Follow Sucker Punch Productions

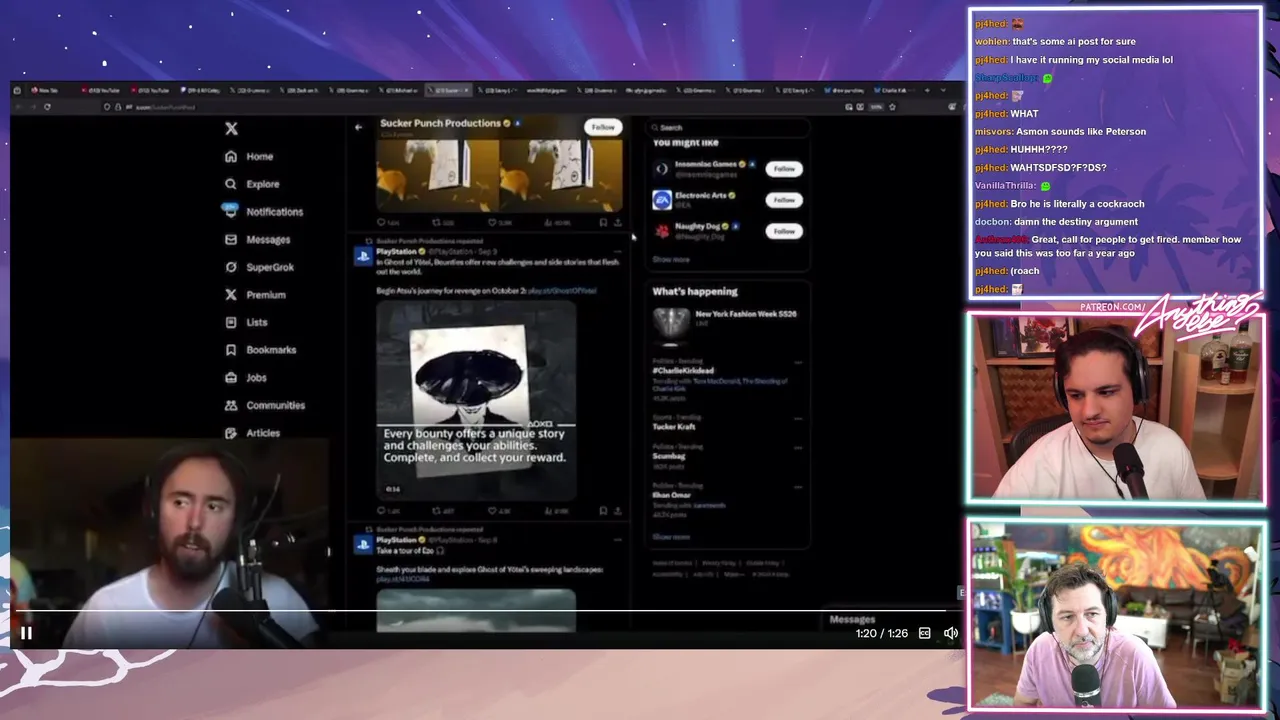(603, 127)
